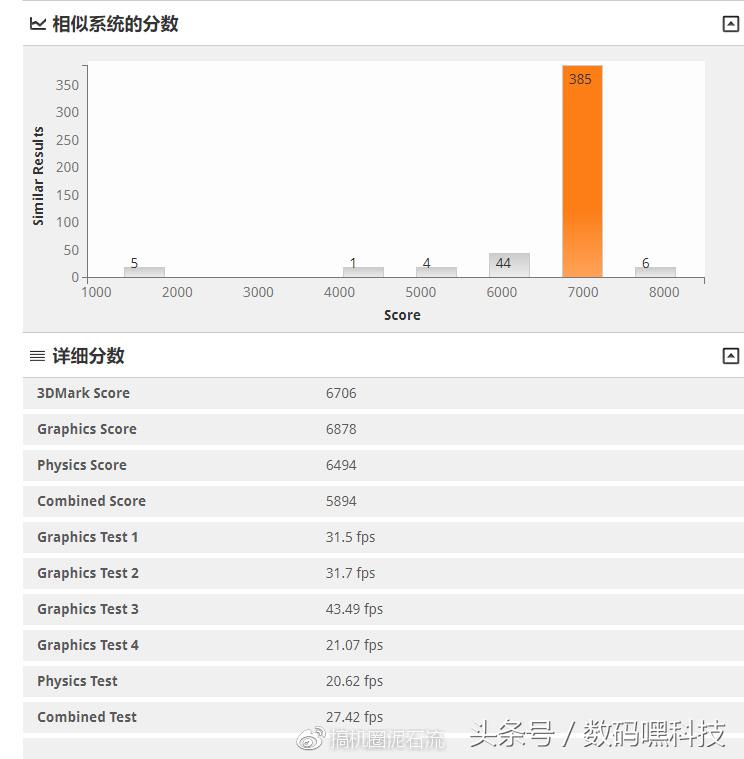Click the Combined Test label
The height and width of the screenshot is (759, 744).
87,717
